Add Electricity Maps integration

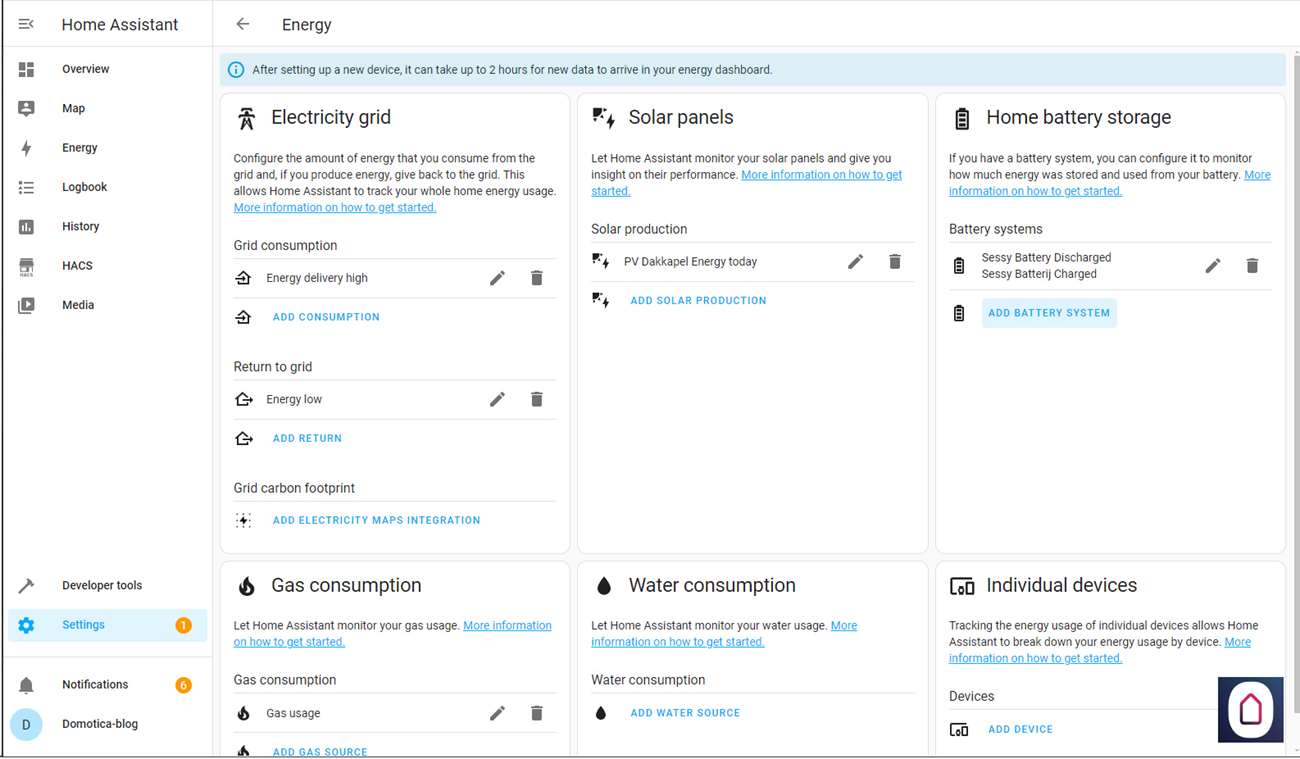click(x=376, y=521)
